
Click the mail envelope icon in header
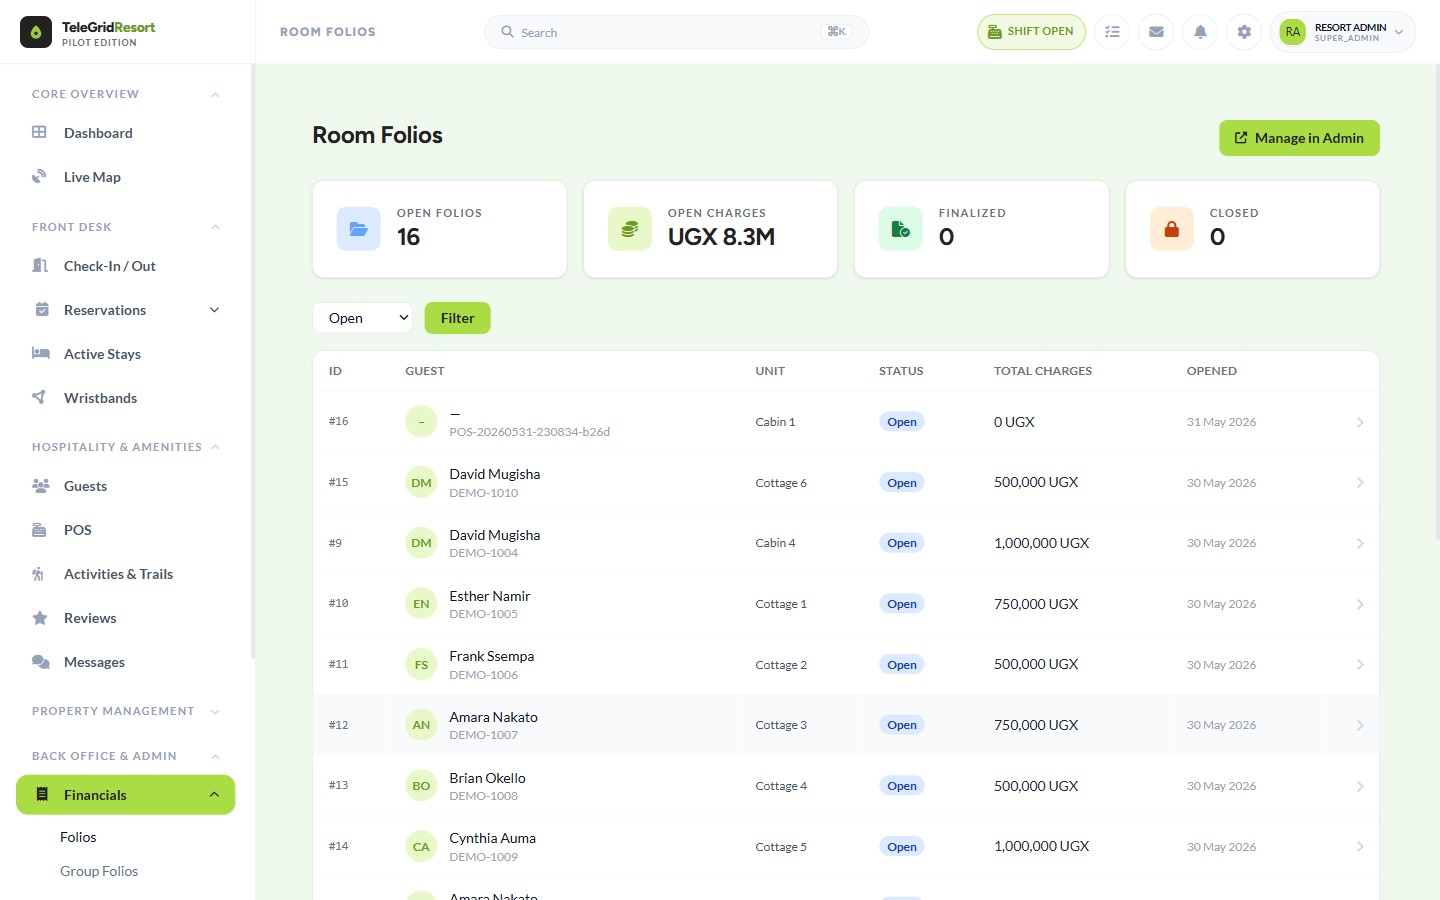1156,32
